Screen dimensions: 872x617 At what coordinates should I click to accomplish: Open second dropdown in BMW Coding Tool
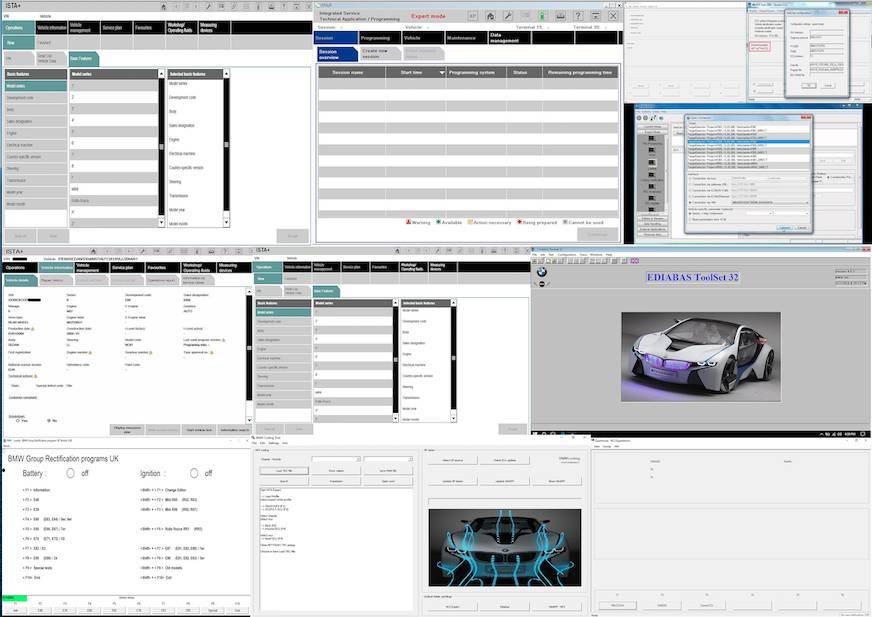pos(388,459)
